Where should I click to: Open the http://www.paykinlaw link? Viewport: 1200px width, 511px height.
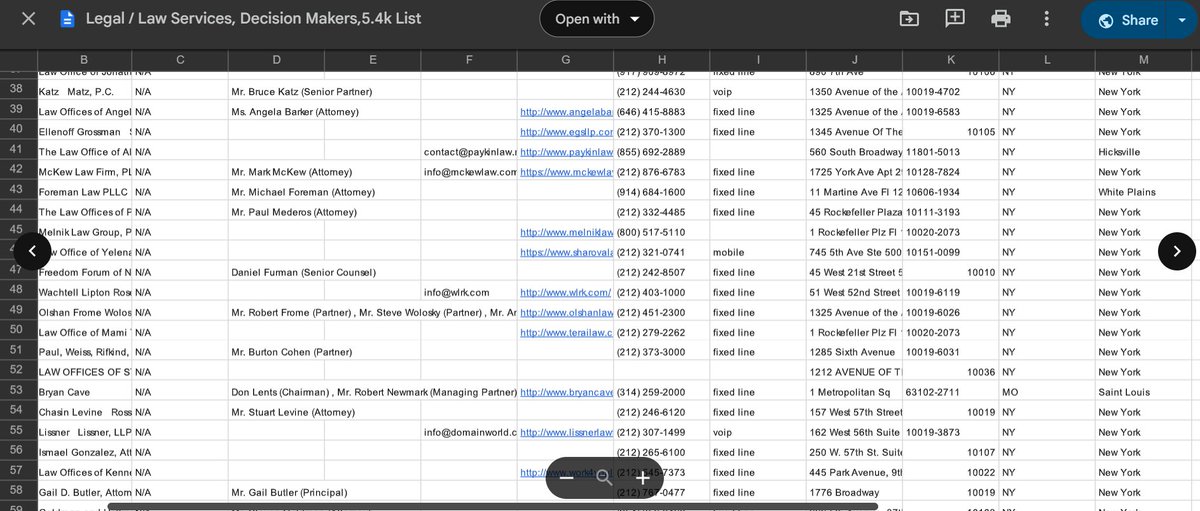566,152
